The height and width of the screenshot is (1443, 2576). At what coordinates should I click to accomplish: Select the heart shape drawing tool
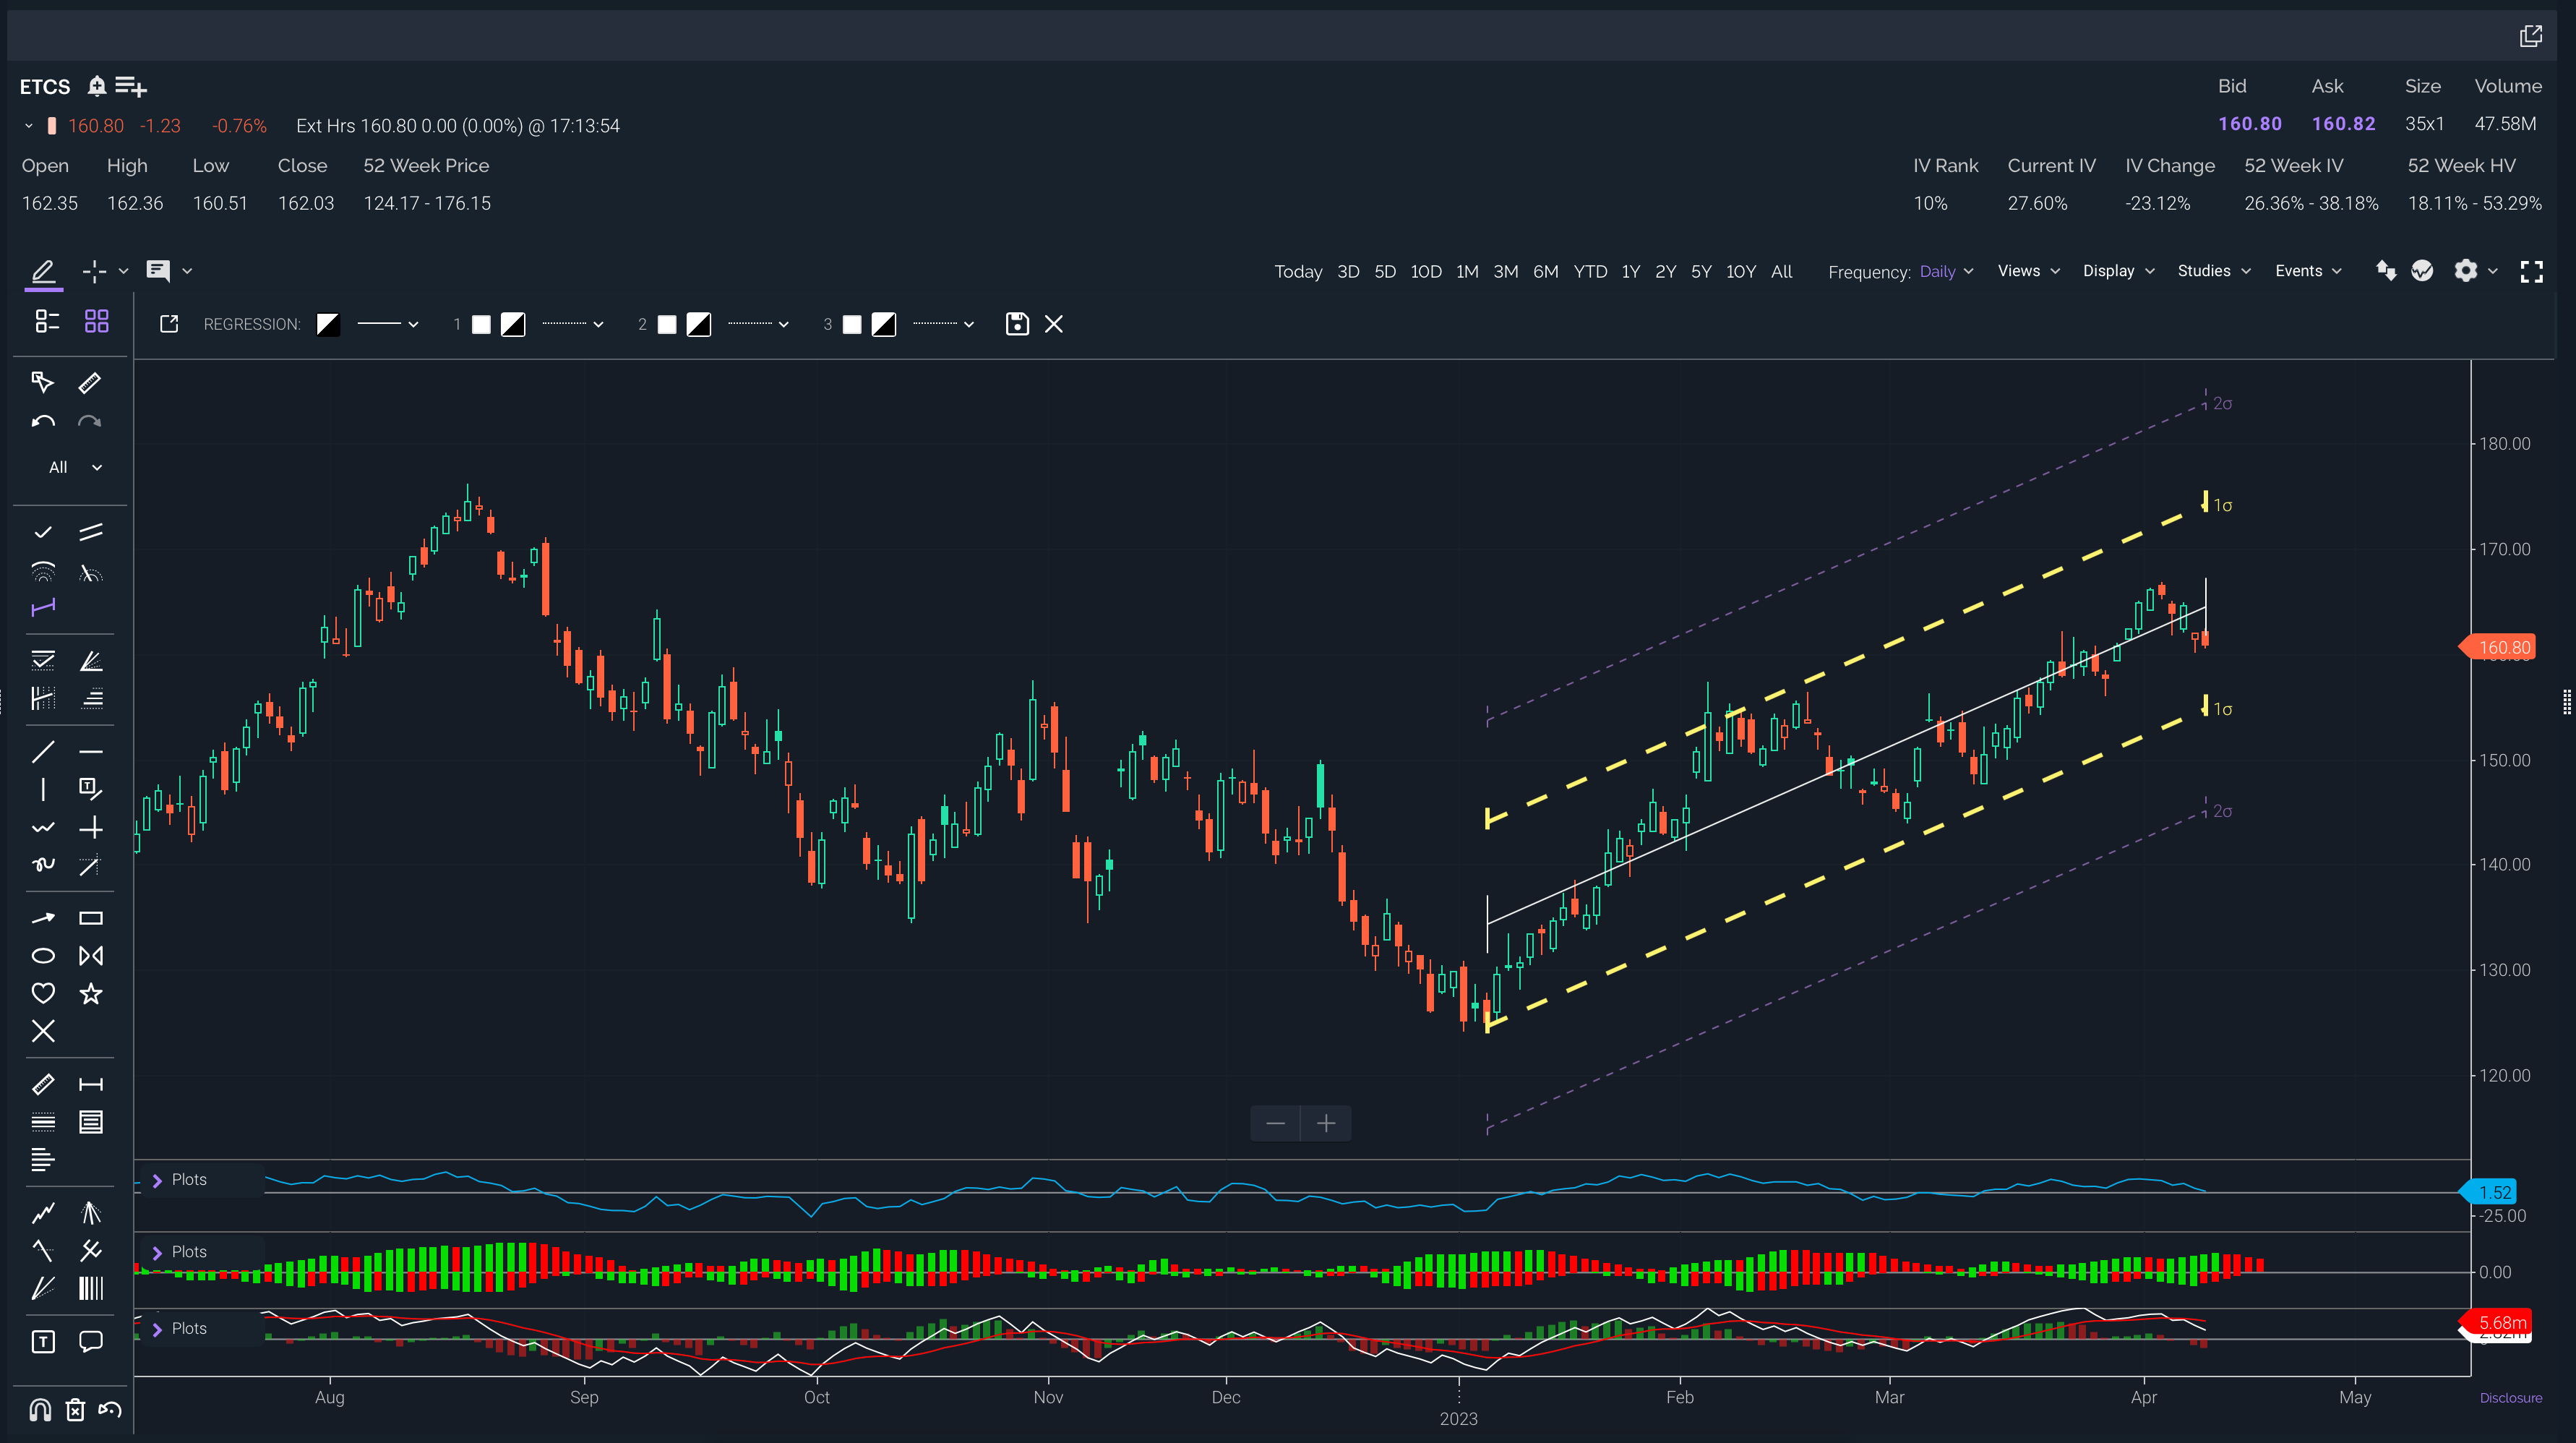(42, 993)
